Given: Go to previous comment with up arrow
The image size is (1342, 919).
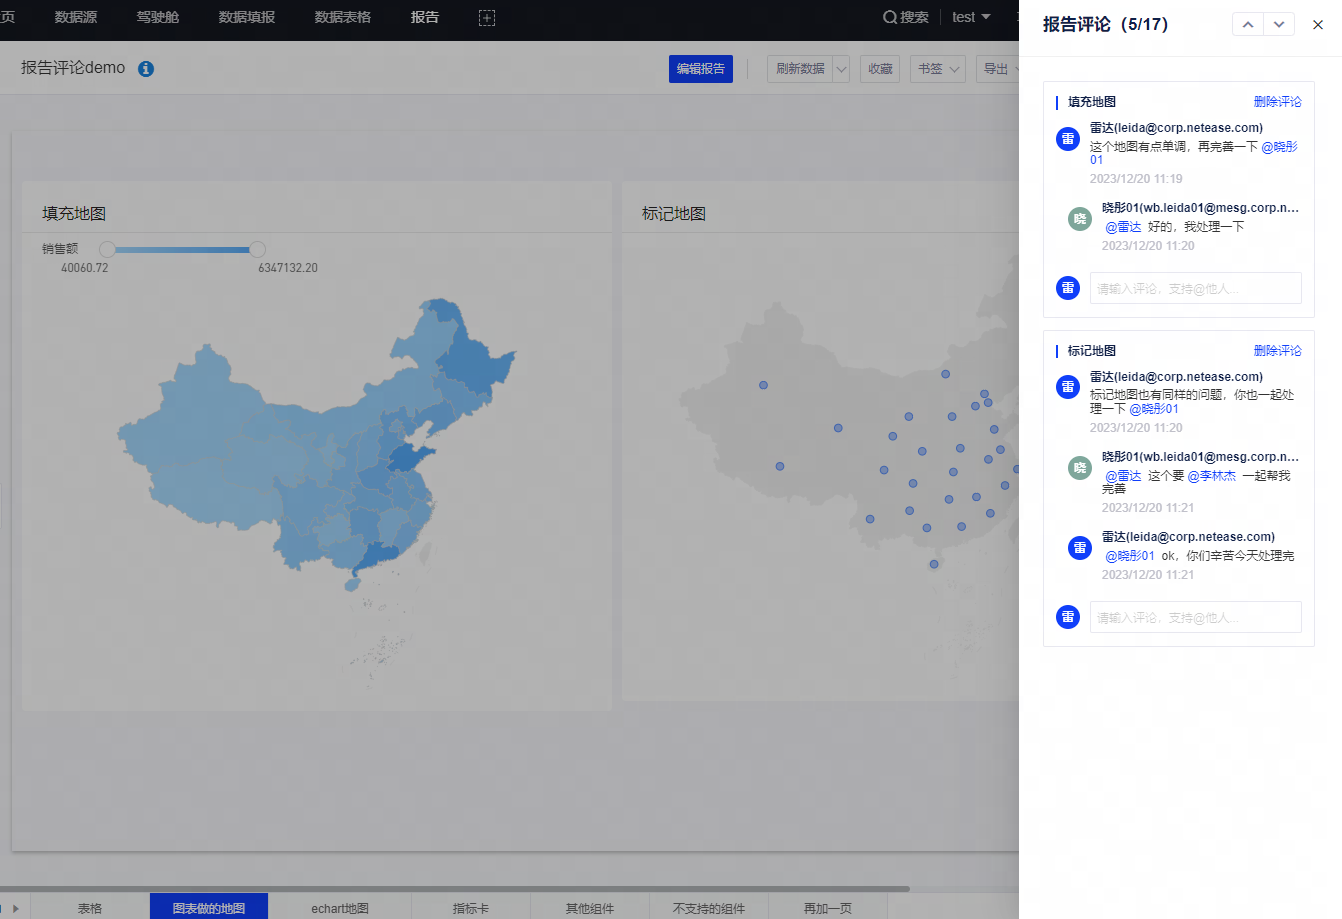Looking at the screenshot, I should point(1248,25).
